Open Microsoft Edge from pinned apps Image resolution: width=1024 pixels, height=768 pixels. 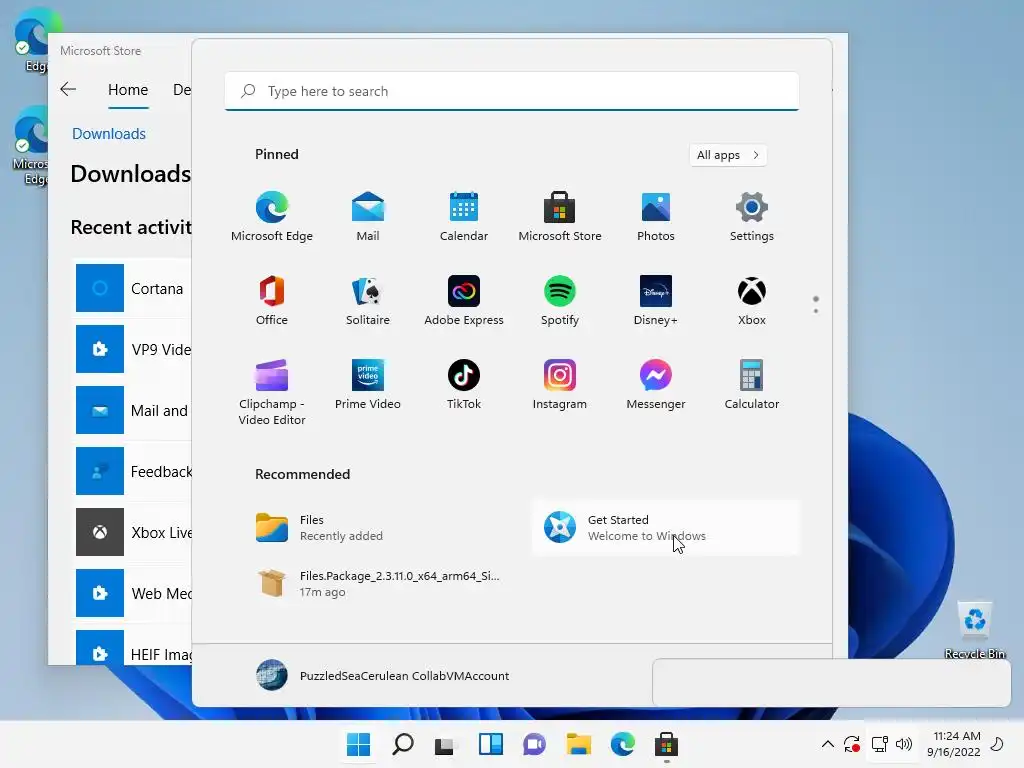coord(272,217)
